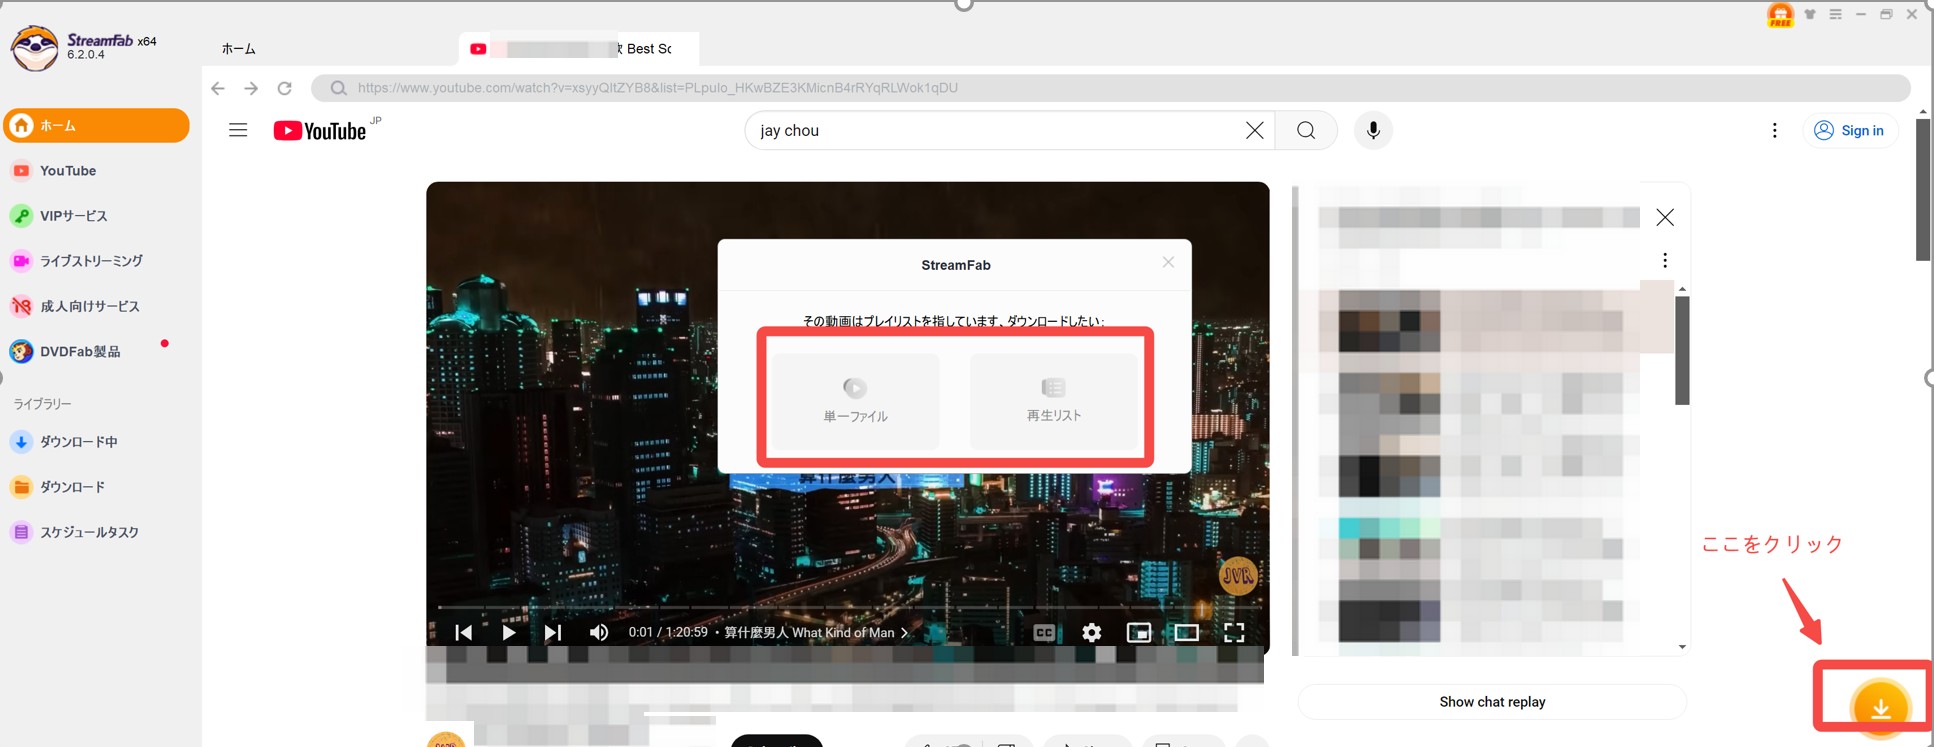
Task: Click the JVR channel watermark on the video
Action: [x=1238, y=576]
